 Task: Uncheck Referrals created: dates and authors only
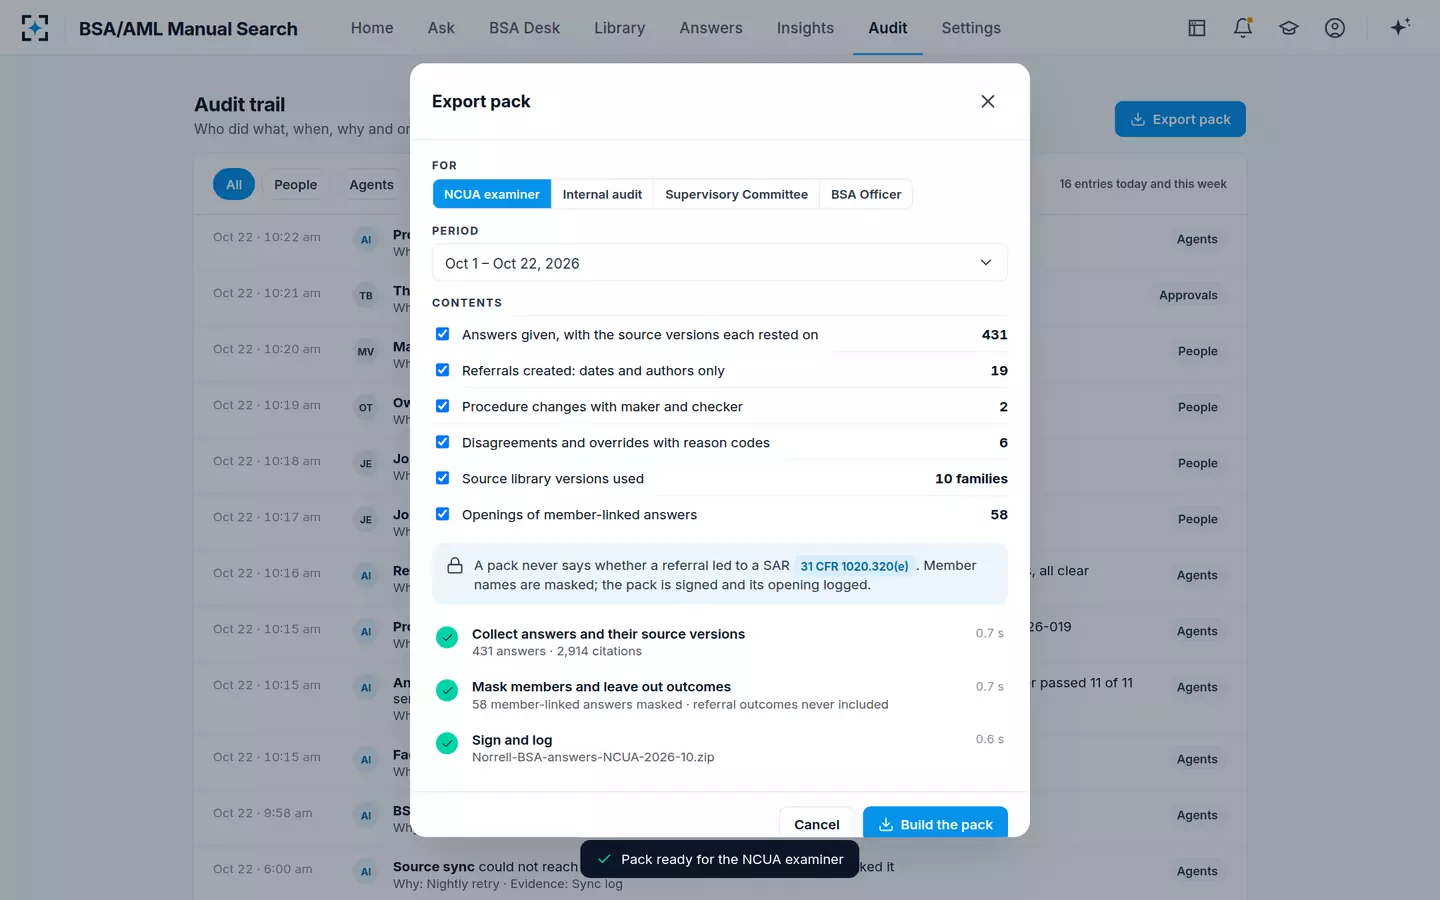pos(442,370)
